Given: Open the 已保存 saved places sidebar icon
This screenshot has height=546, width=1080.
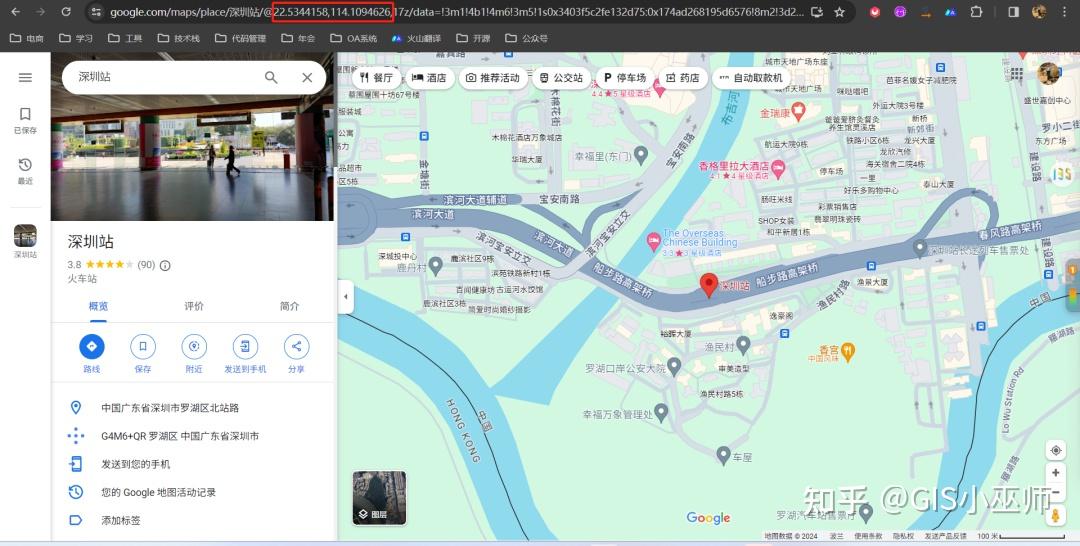Looking at the screenshot, I should 25,120.
